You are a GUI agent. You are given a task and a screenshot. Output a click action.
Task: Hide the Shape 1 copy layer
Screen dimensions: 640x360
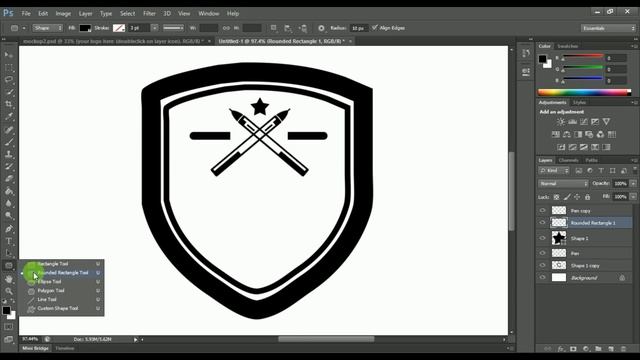coord(542,265)
